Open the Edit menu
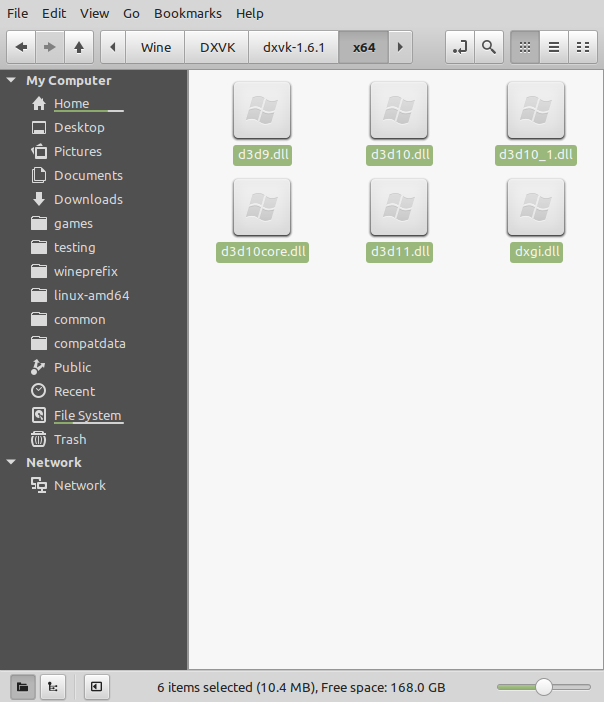Image resolution: width=604 pixels, height=702 pixels. pos(54,13)
